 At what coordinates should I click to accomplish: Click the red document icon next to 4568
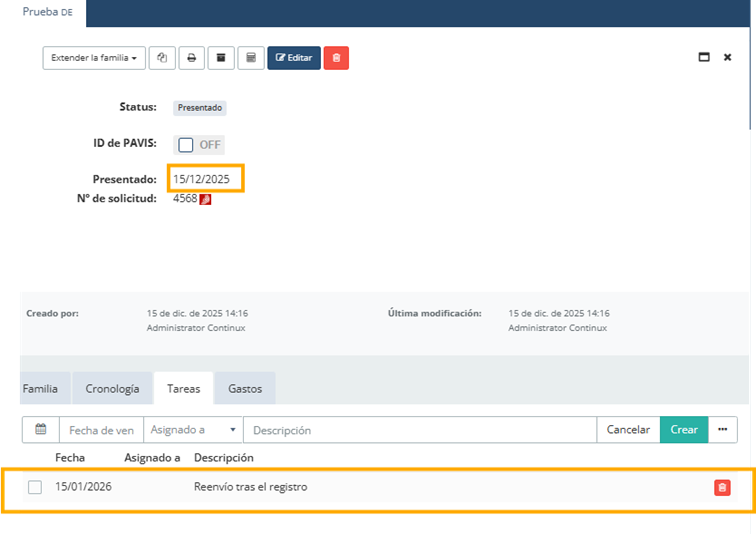(x=205, y=199)
